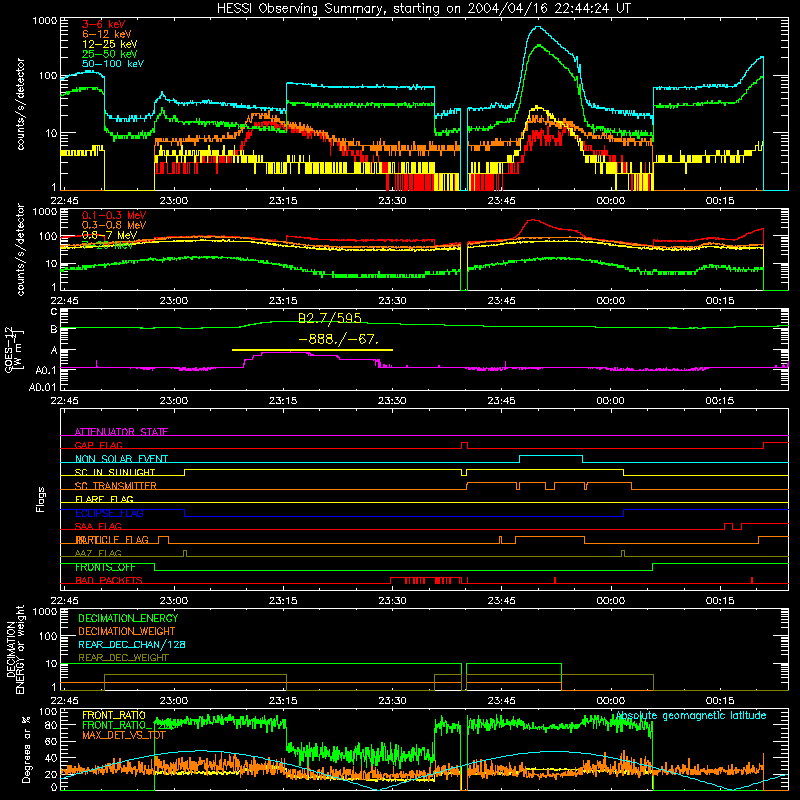Click the FLARE_FLAG label
The width and height of the screenshot is (800, 800).
[104, 499]
